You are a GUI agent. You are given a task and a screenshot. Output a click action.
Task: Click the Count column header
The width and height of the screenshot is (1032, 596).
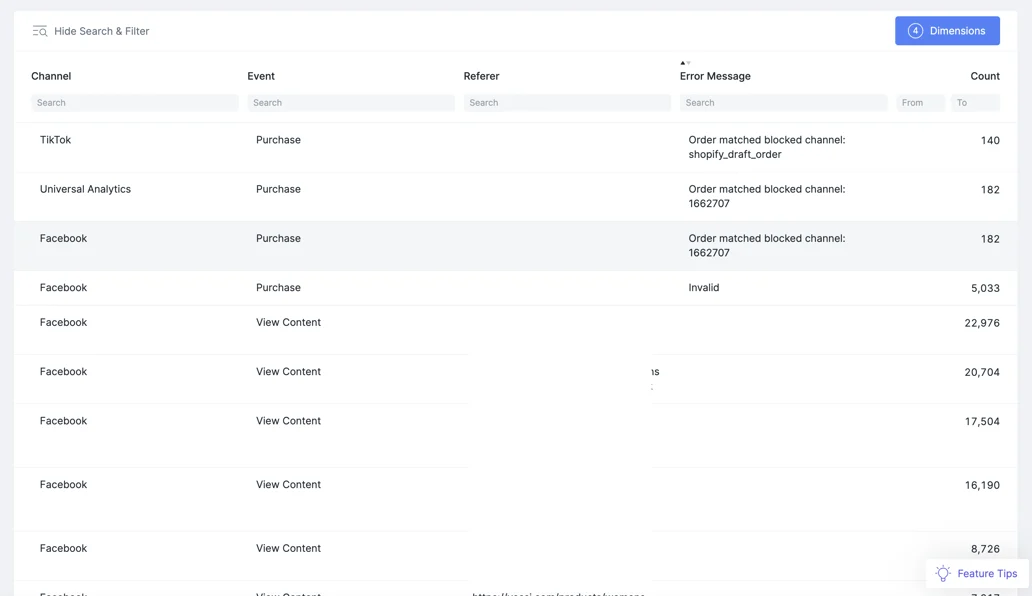point(985,76)
